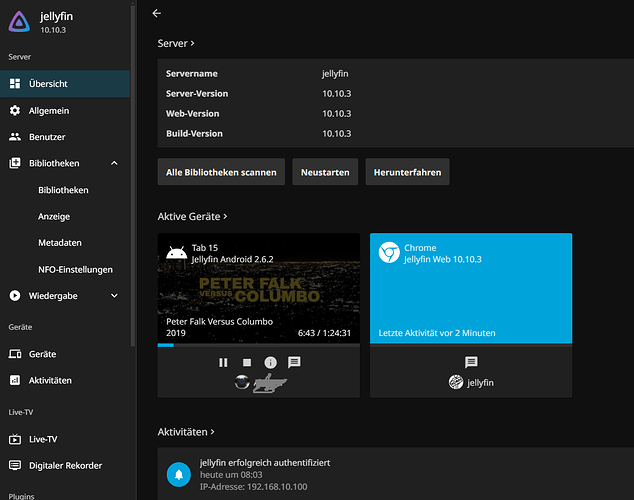Collapse the Bibliotheken submenu
This screenshot has height=500, width=634.
pyautogui.click(x=114, y=163)
